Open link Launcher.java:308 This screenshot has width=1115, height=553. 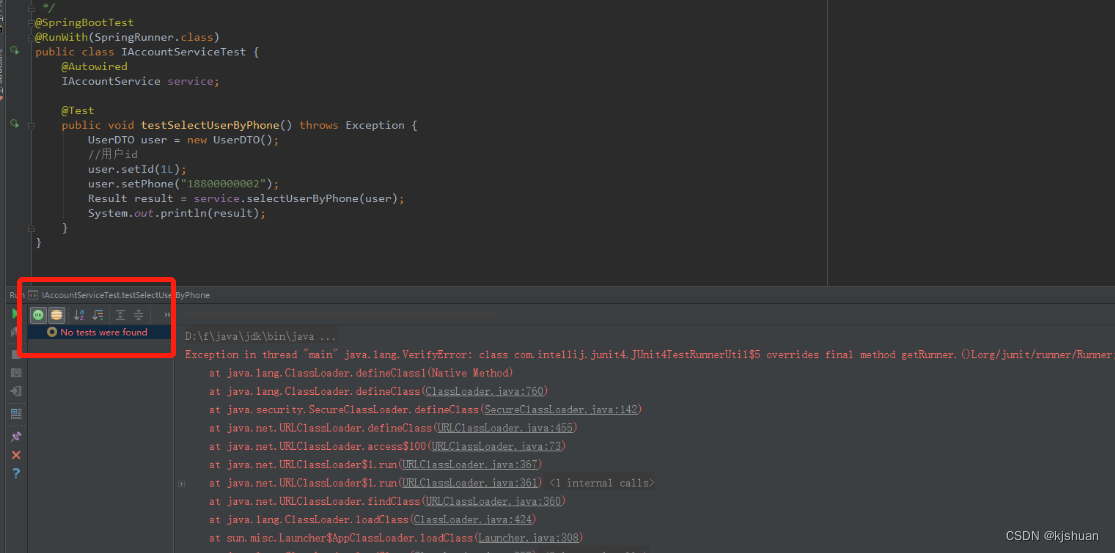(529, 537)
